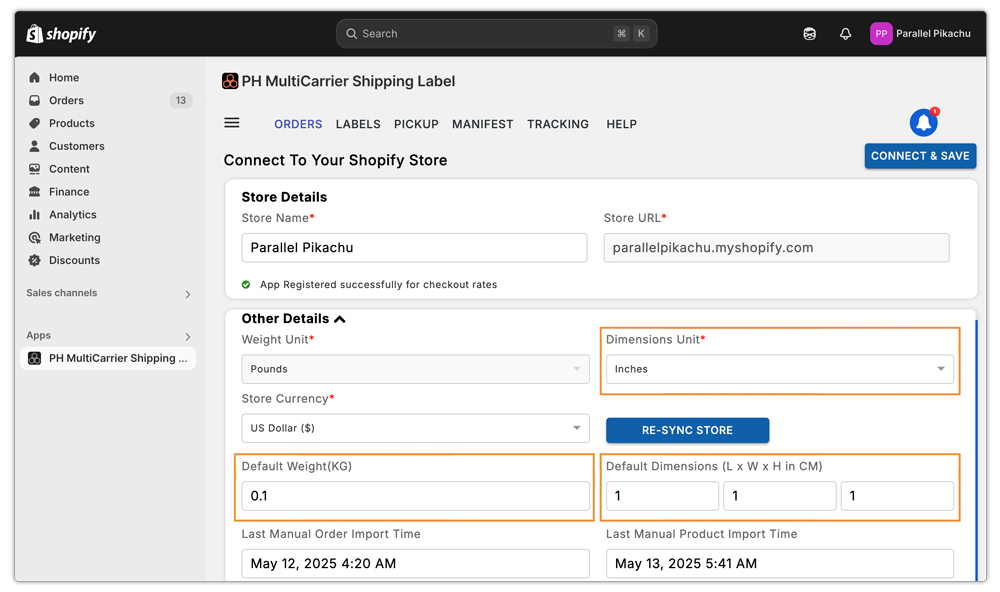Viewport: 1000px width, 592px height.
Task: Switch to the ORDERS tab
Action: pos(298,124)
